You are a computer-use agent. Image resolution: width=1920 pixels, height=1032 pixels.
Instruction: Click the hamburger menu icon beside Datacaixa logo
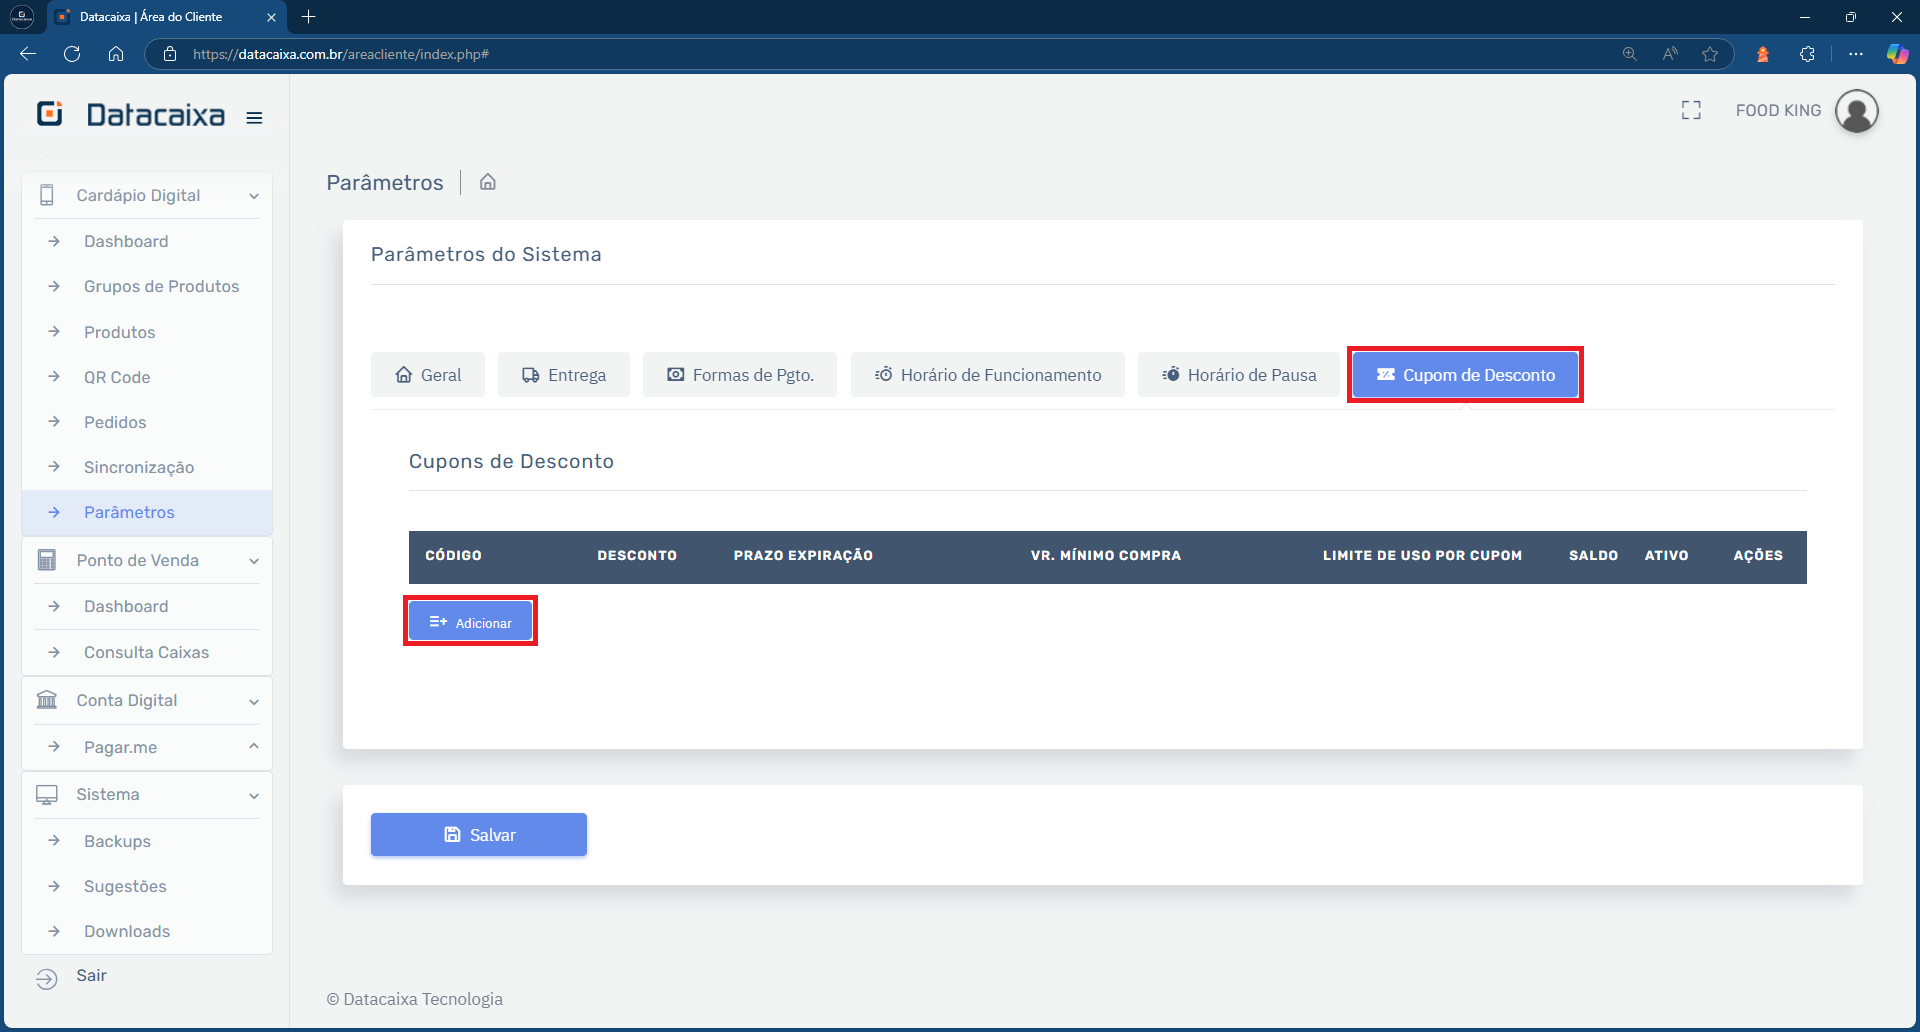(254, 117)
